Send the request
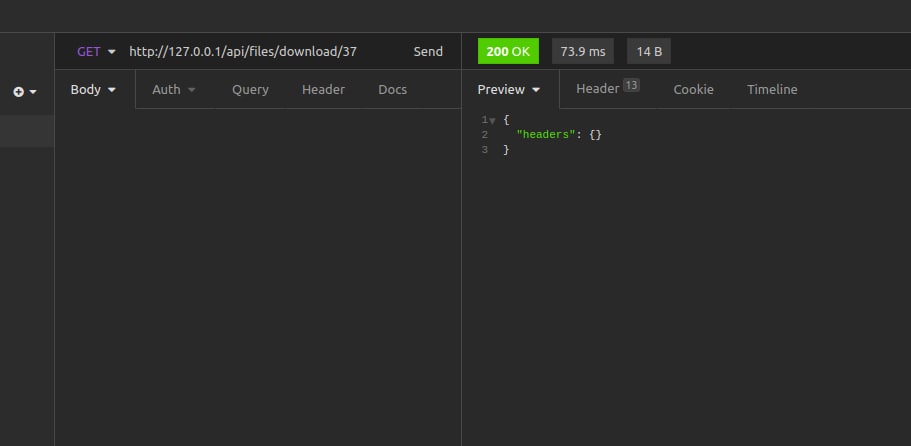 click(428, 52)
